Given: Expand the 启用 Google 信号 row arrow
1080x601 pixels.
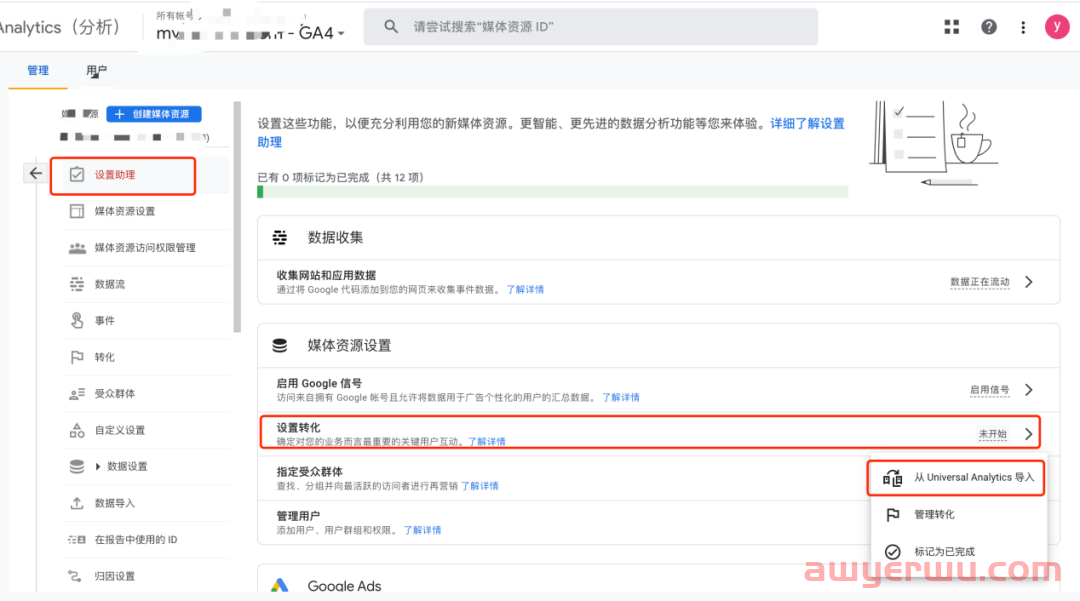Looking at the screenshot, I should 1029,390.
